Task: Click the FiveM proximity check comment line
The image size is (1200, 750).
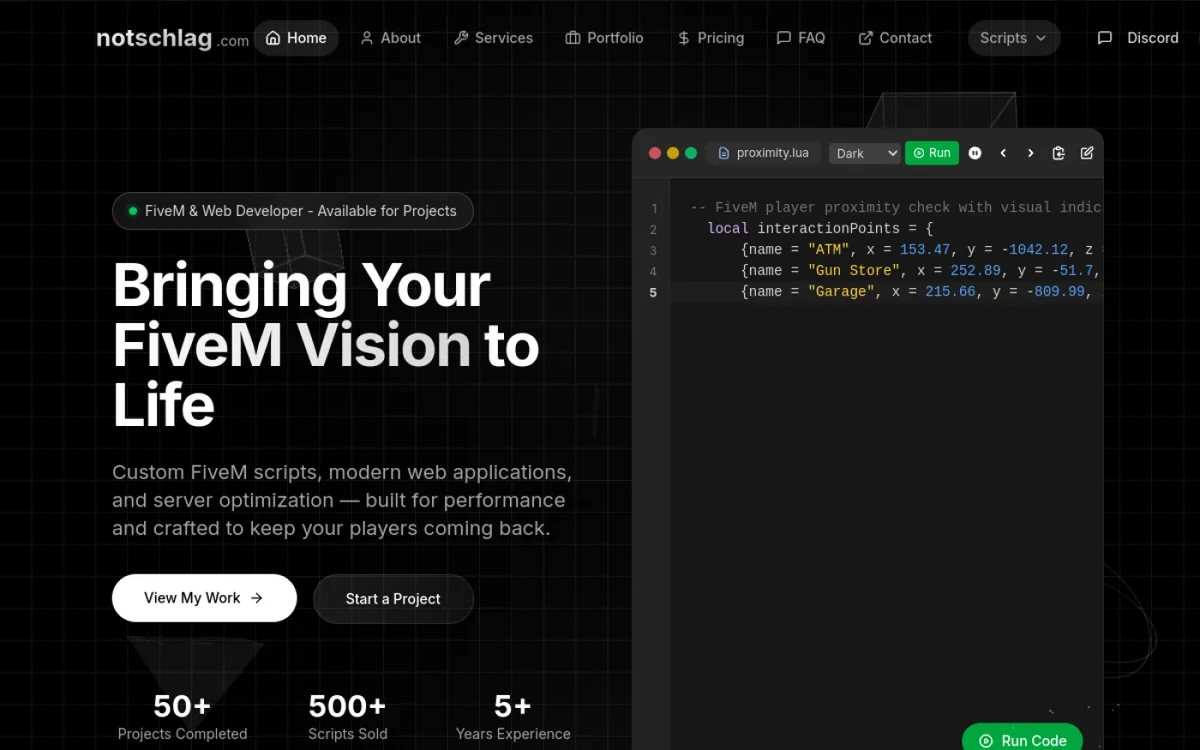Action: click(x=896, y=208)
